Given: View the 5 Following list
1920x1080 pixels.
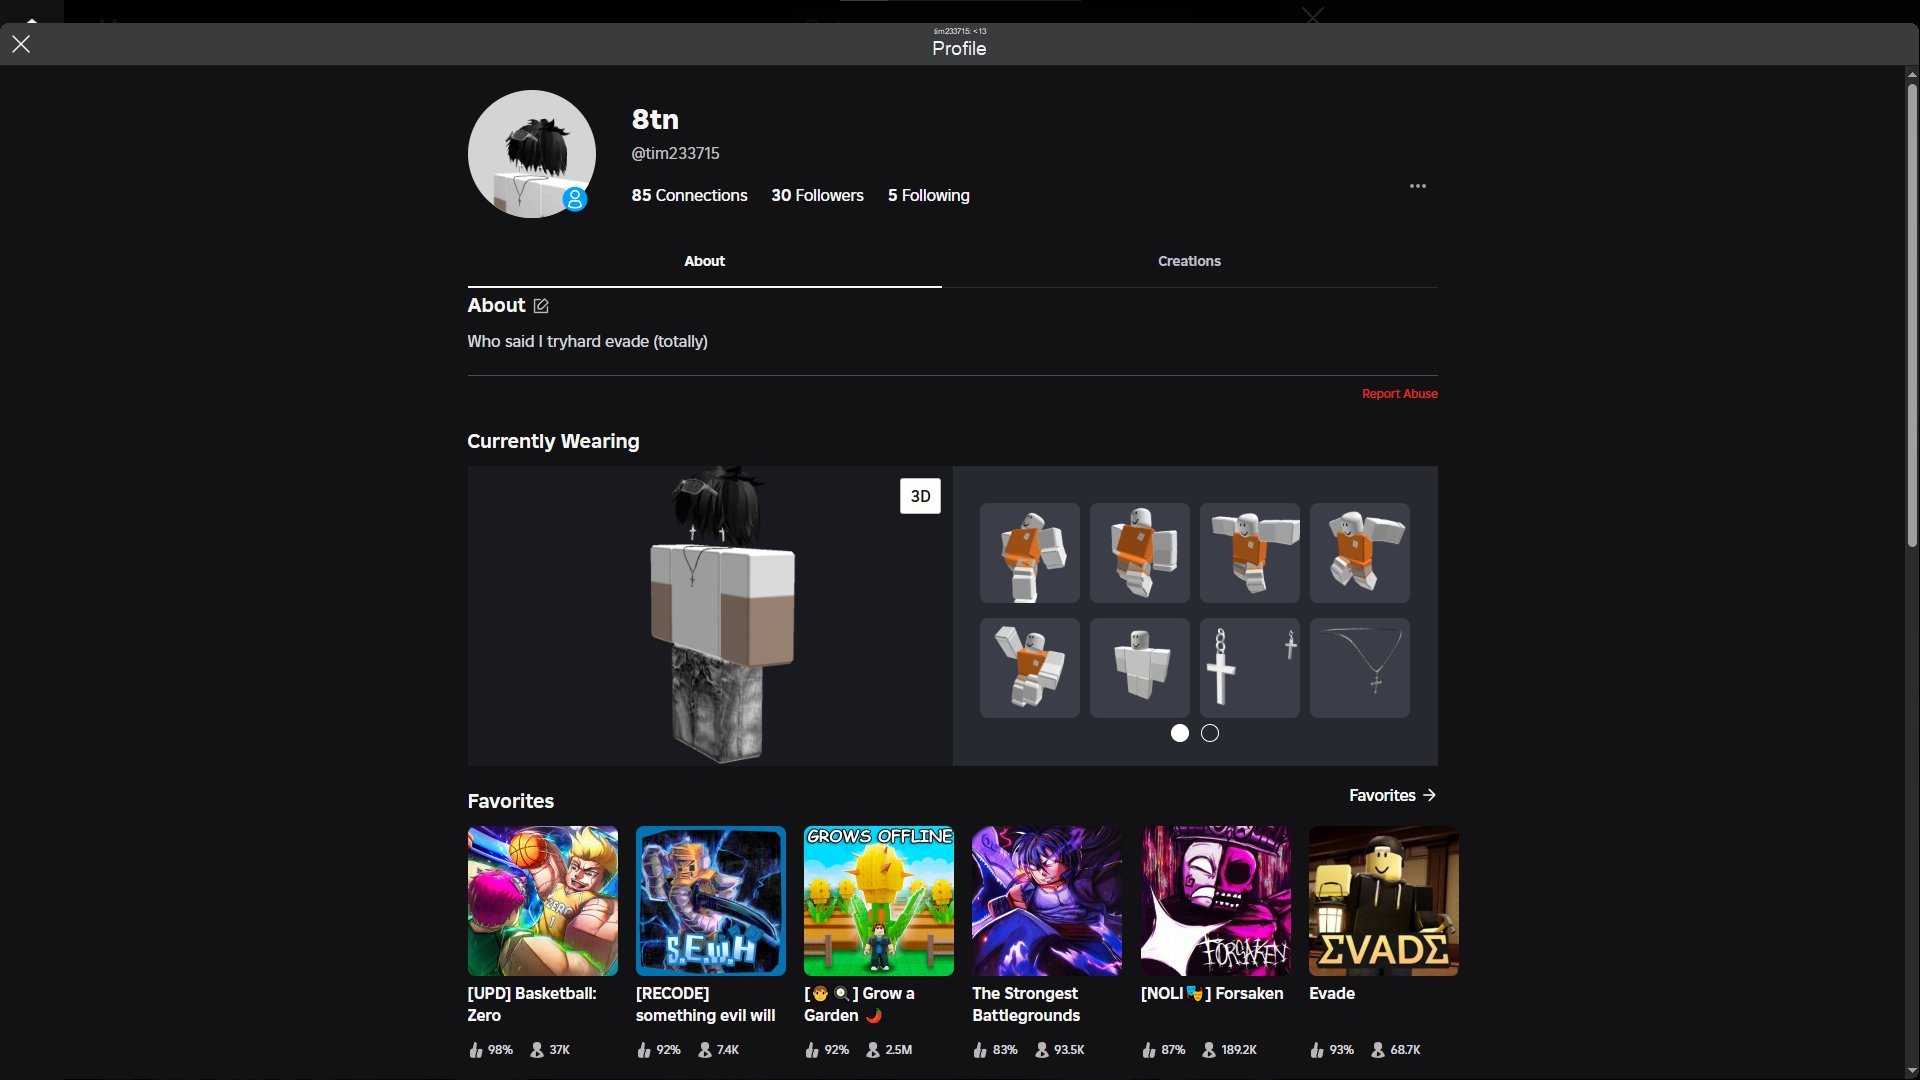Looking at the screenshot, I should pos(928,195).
